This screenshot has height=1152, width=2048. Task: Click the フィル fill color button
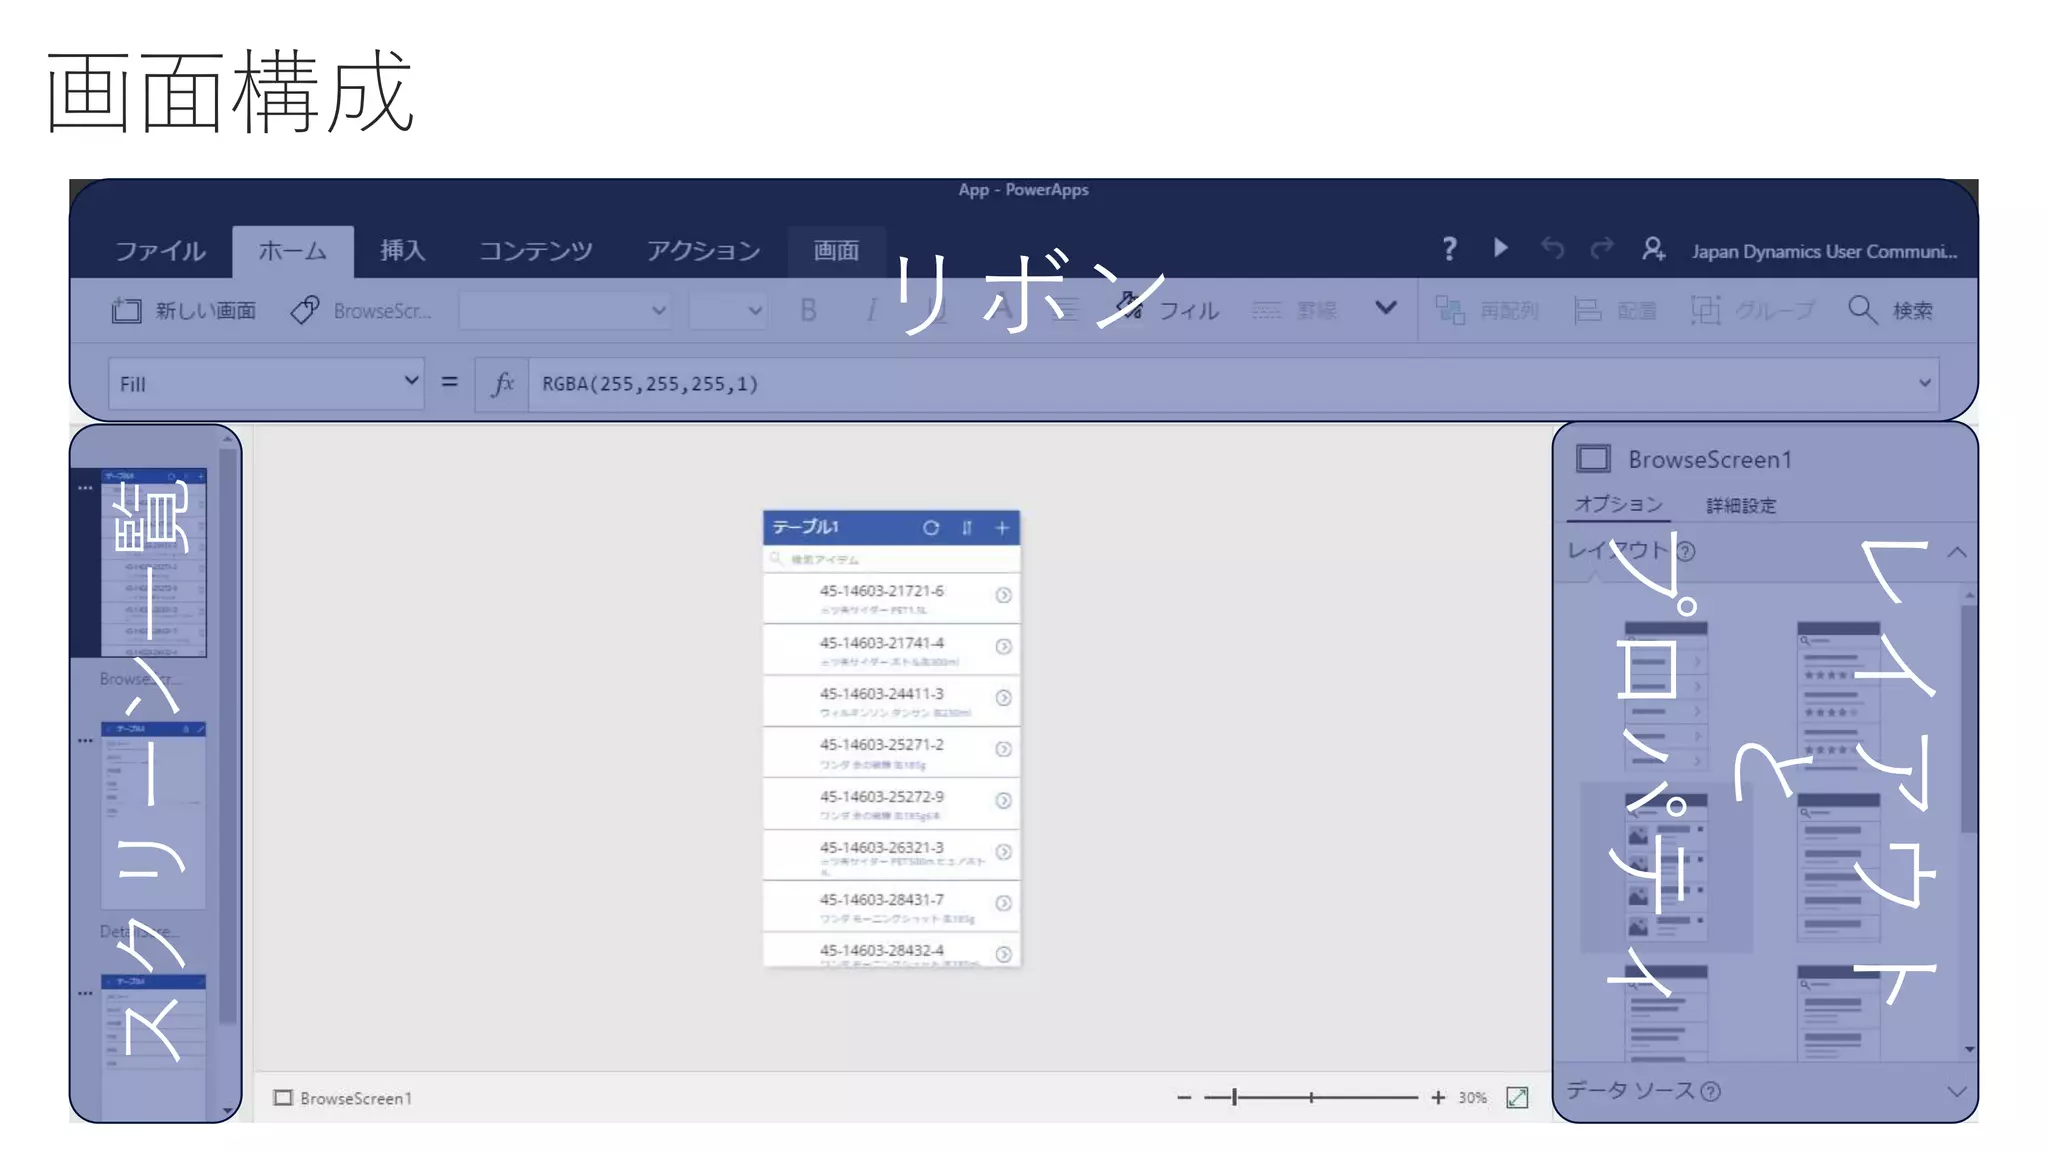[1168, 309]
